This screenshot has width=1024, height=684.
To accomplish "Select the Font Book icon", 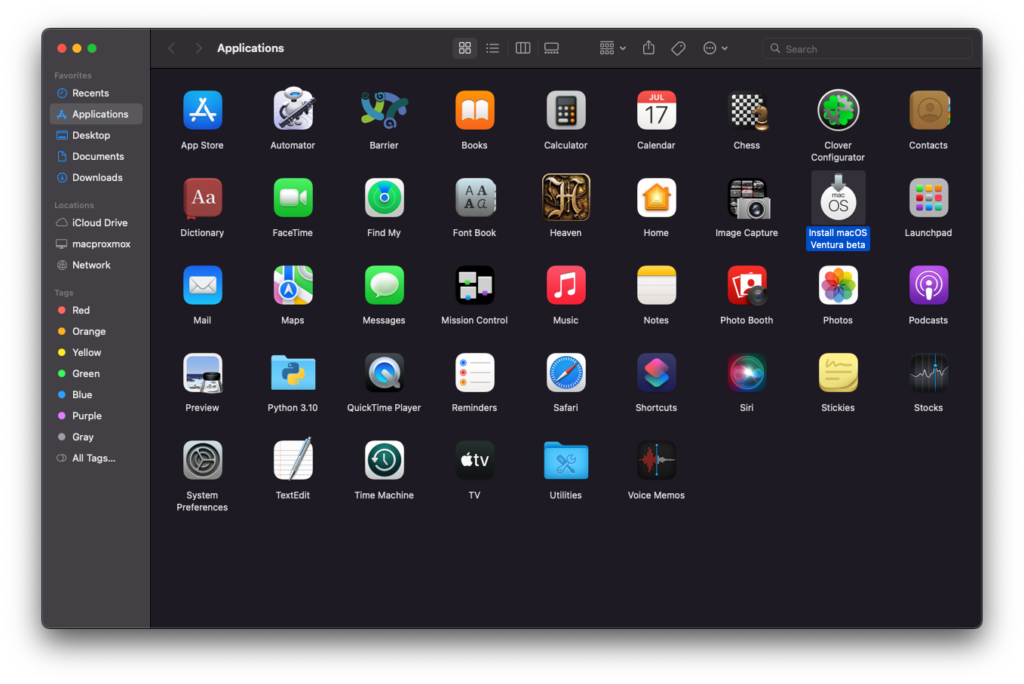I will (x=475, y=197).
